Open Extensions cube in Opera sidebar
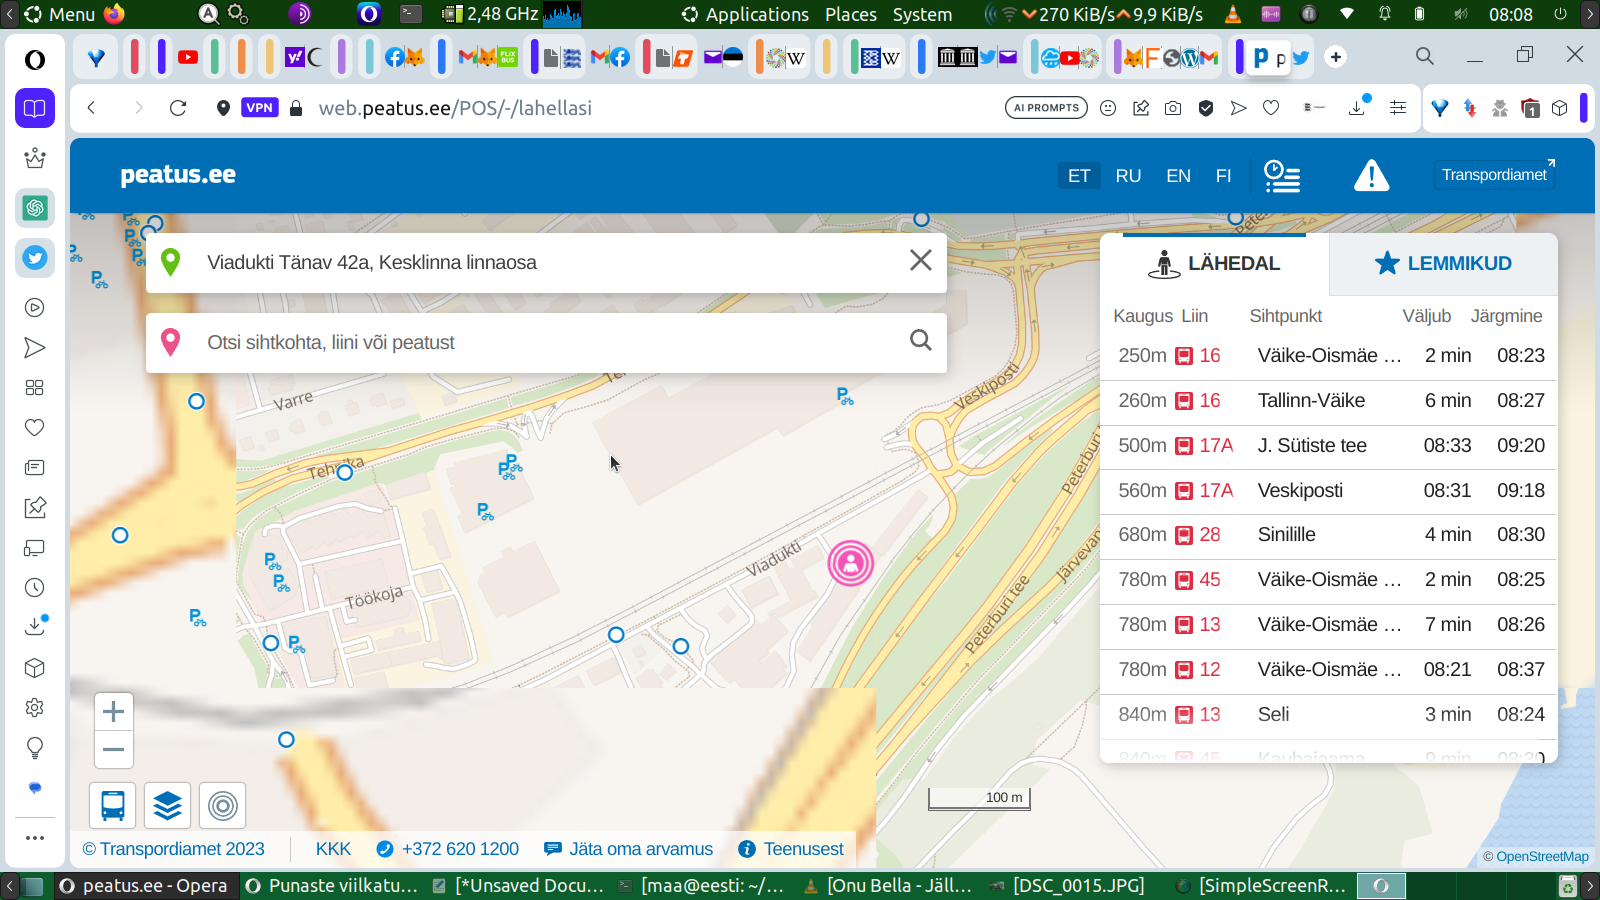1600x900 pixels. coord(35,668)
